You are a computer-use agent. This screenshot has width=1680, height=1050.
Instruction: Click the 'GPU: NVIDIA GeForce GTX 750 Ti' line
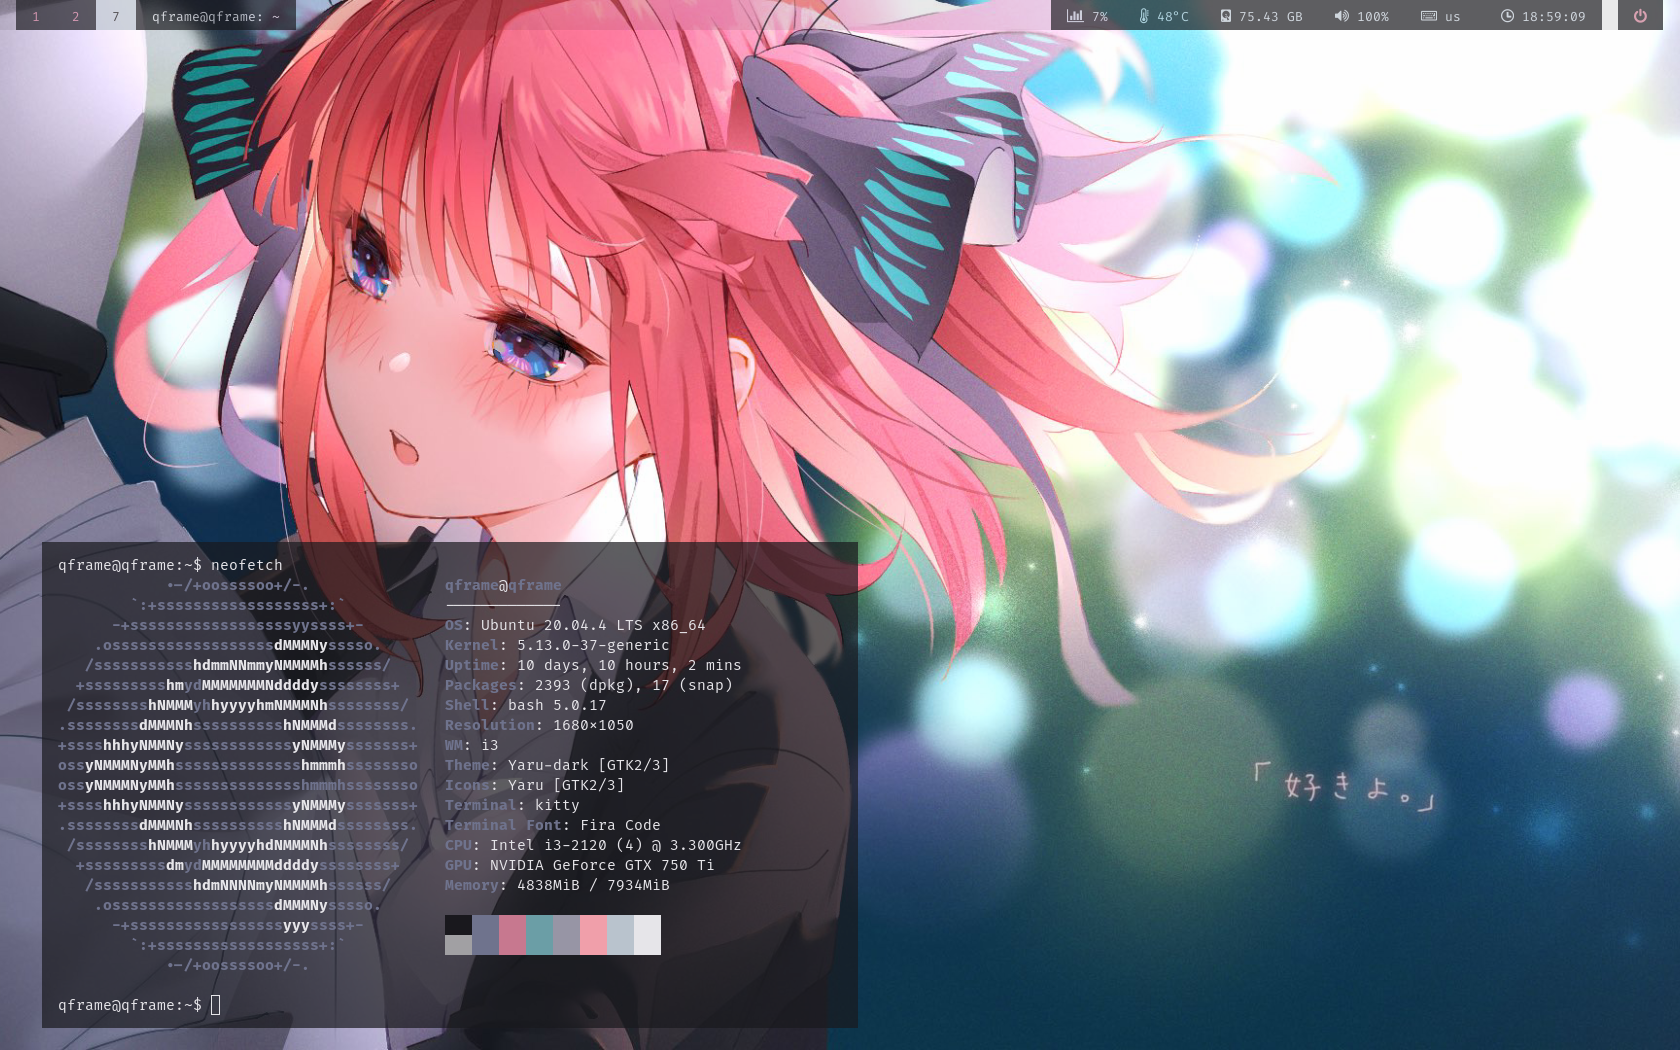pos(580,865)
